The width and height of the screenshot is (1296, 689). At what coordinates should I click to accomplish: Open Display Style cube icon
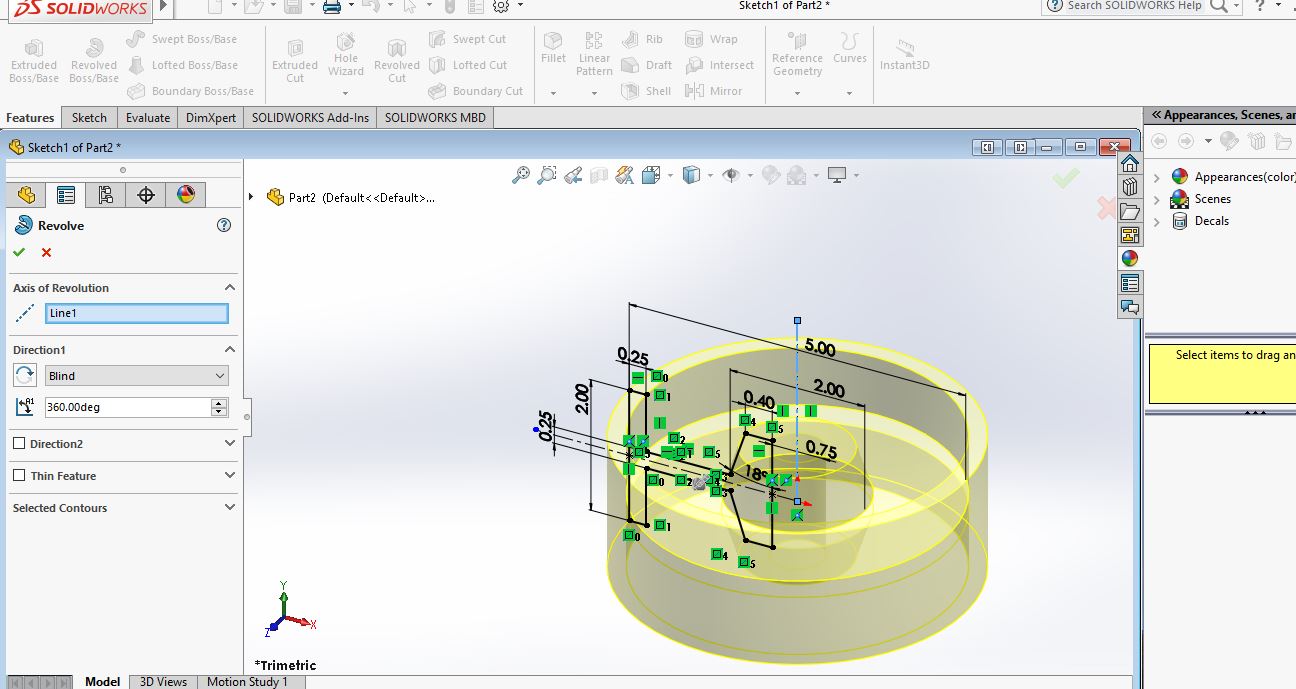[x=691, y=175]
